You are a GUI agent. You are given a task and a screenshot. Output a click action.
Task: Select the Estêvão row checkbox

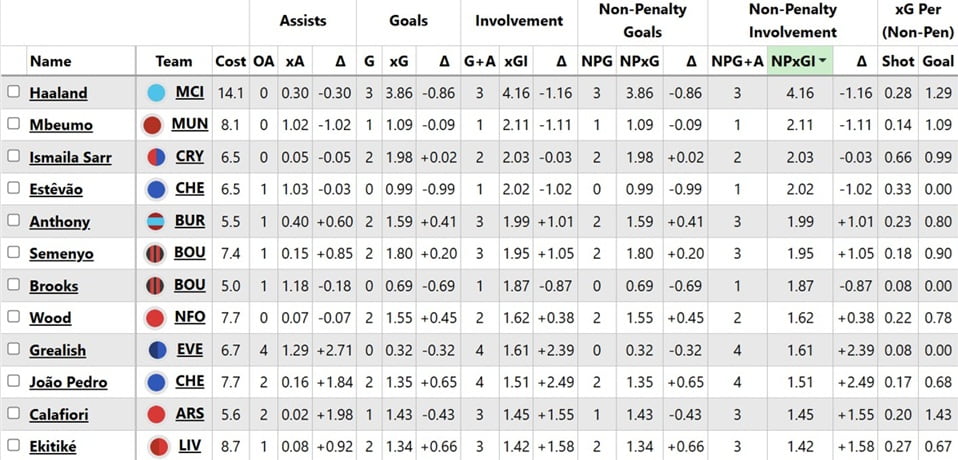[14, 188]
